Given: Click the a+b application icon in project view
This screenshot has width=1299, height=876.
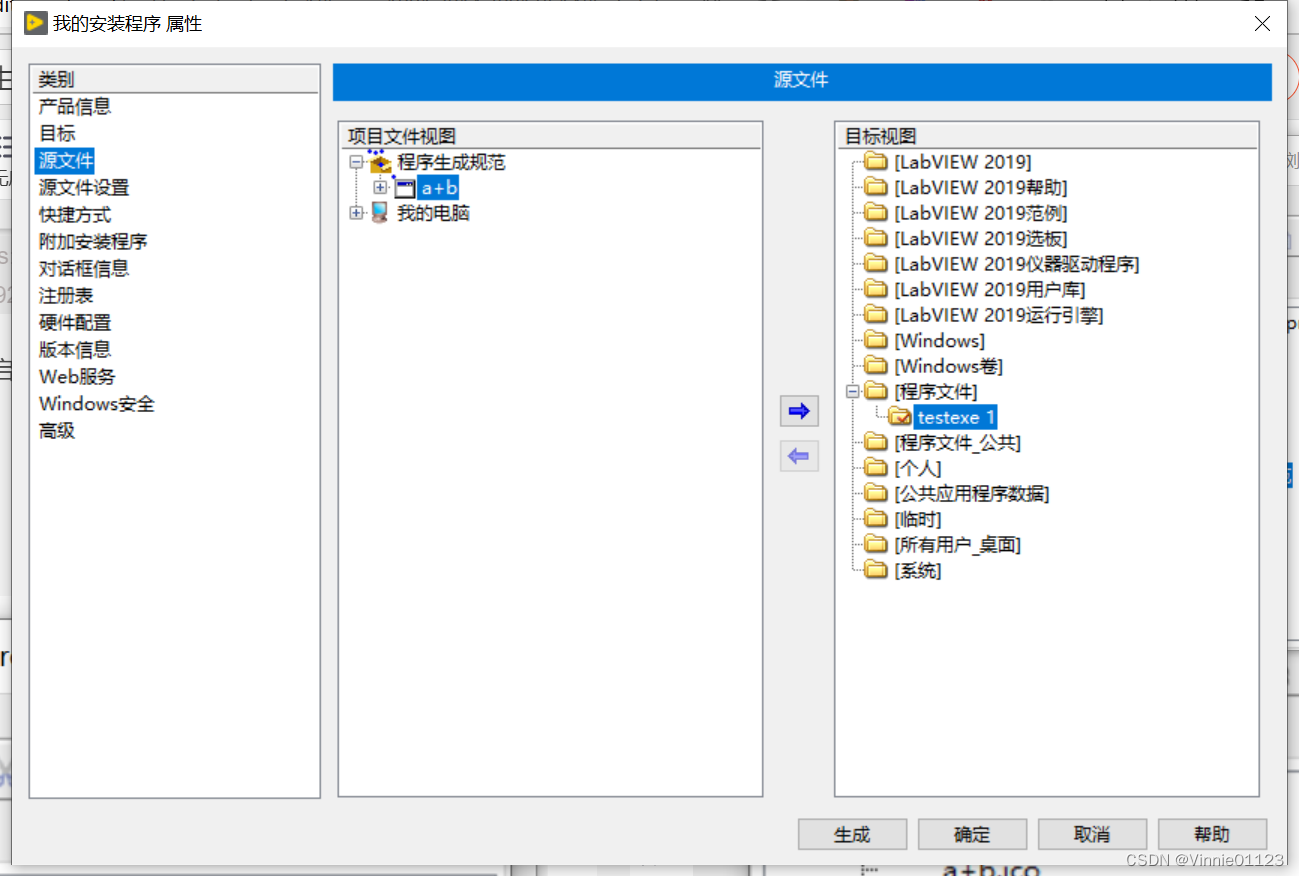Looking at the screenshot, I should [x=405, y=187].
